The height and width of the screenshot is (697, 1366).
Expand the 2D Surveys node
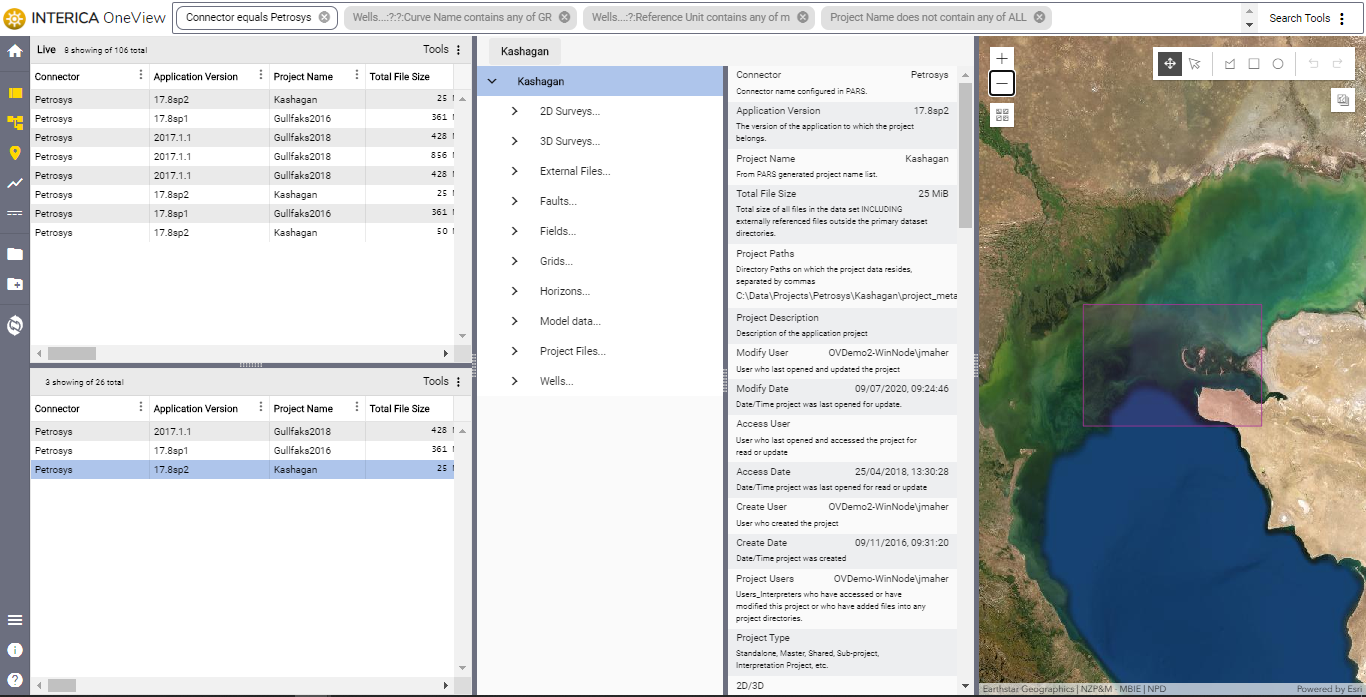(515, 112)
